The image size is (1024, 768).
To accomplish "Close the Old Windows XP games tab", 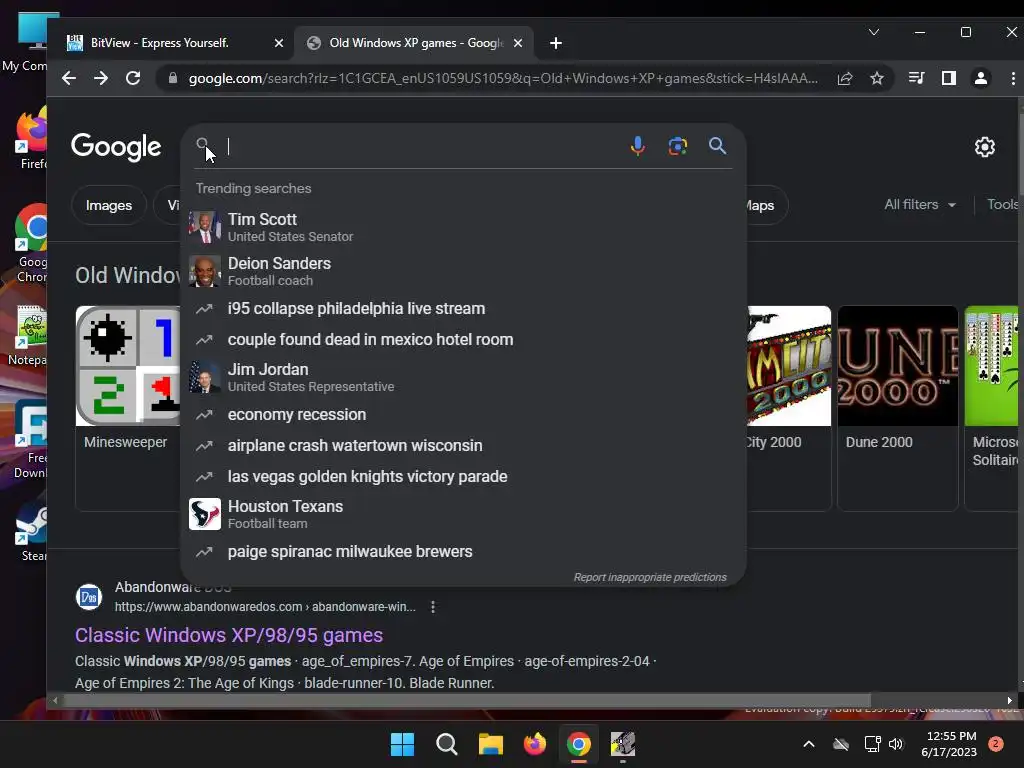I will tap(518, 43).
